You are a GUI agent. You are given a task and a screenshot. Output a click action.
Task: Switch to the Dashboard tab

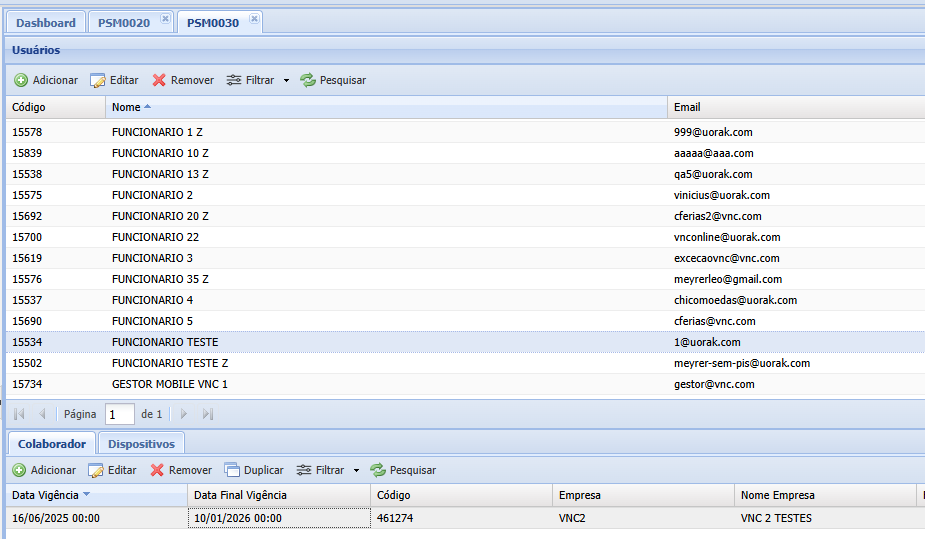pyautogui.click(x=45, y=23)
